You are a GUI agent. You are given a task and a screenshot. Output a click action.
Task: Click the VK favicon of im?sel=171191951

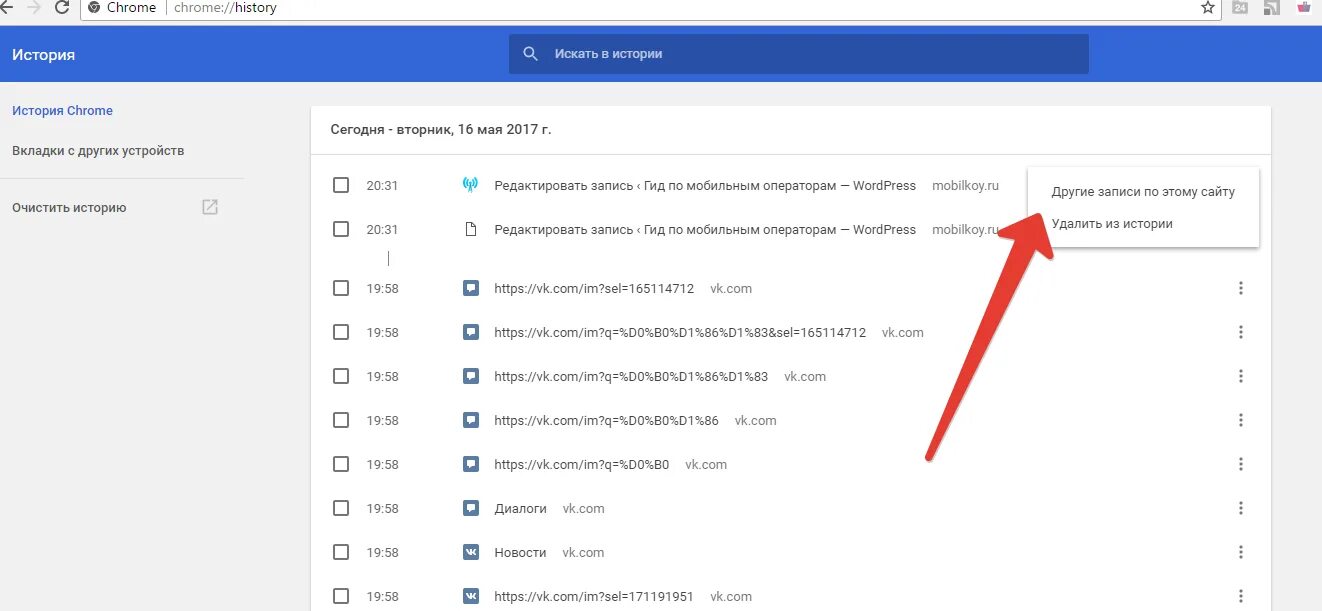(x=471, y=596)
